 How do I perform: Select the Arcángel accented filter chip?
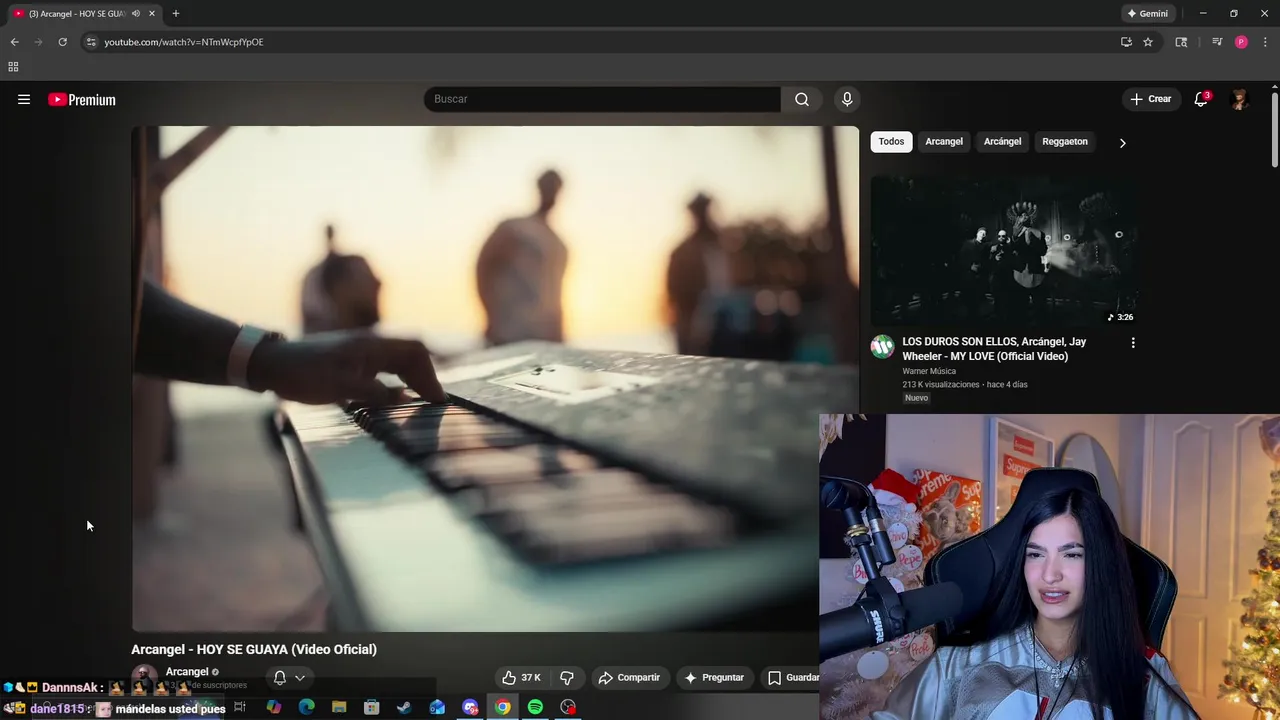coord(1002,141)
